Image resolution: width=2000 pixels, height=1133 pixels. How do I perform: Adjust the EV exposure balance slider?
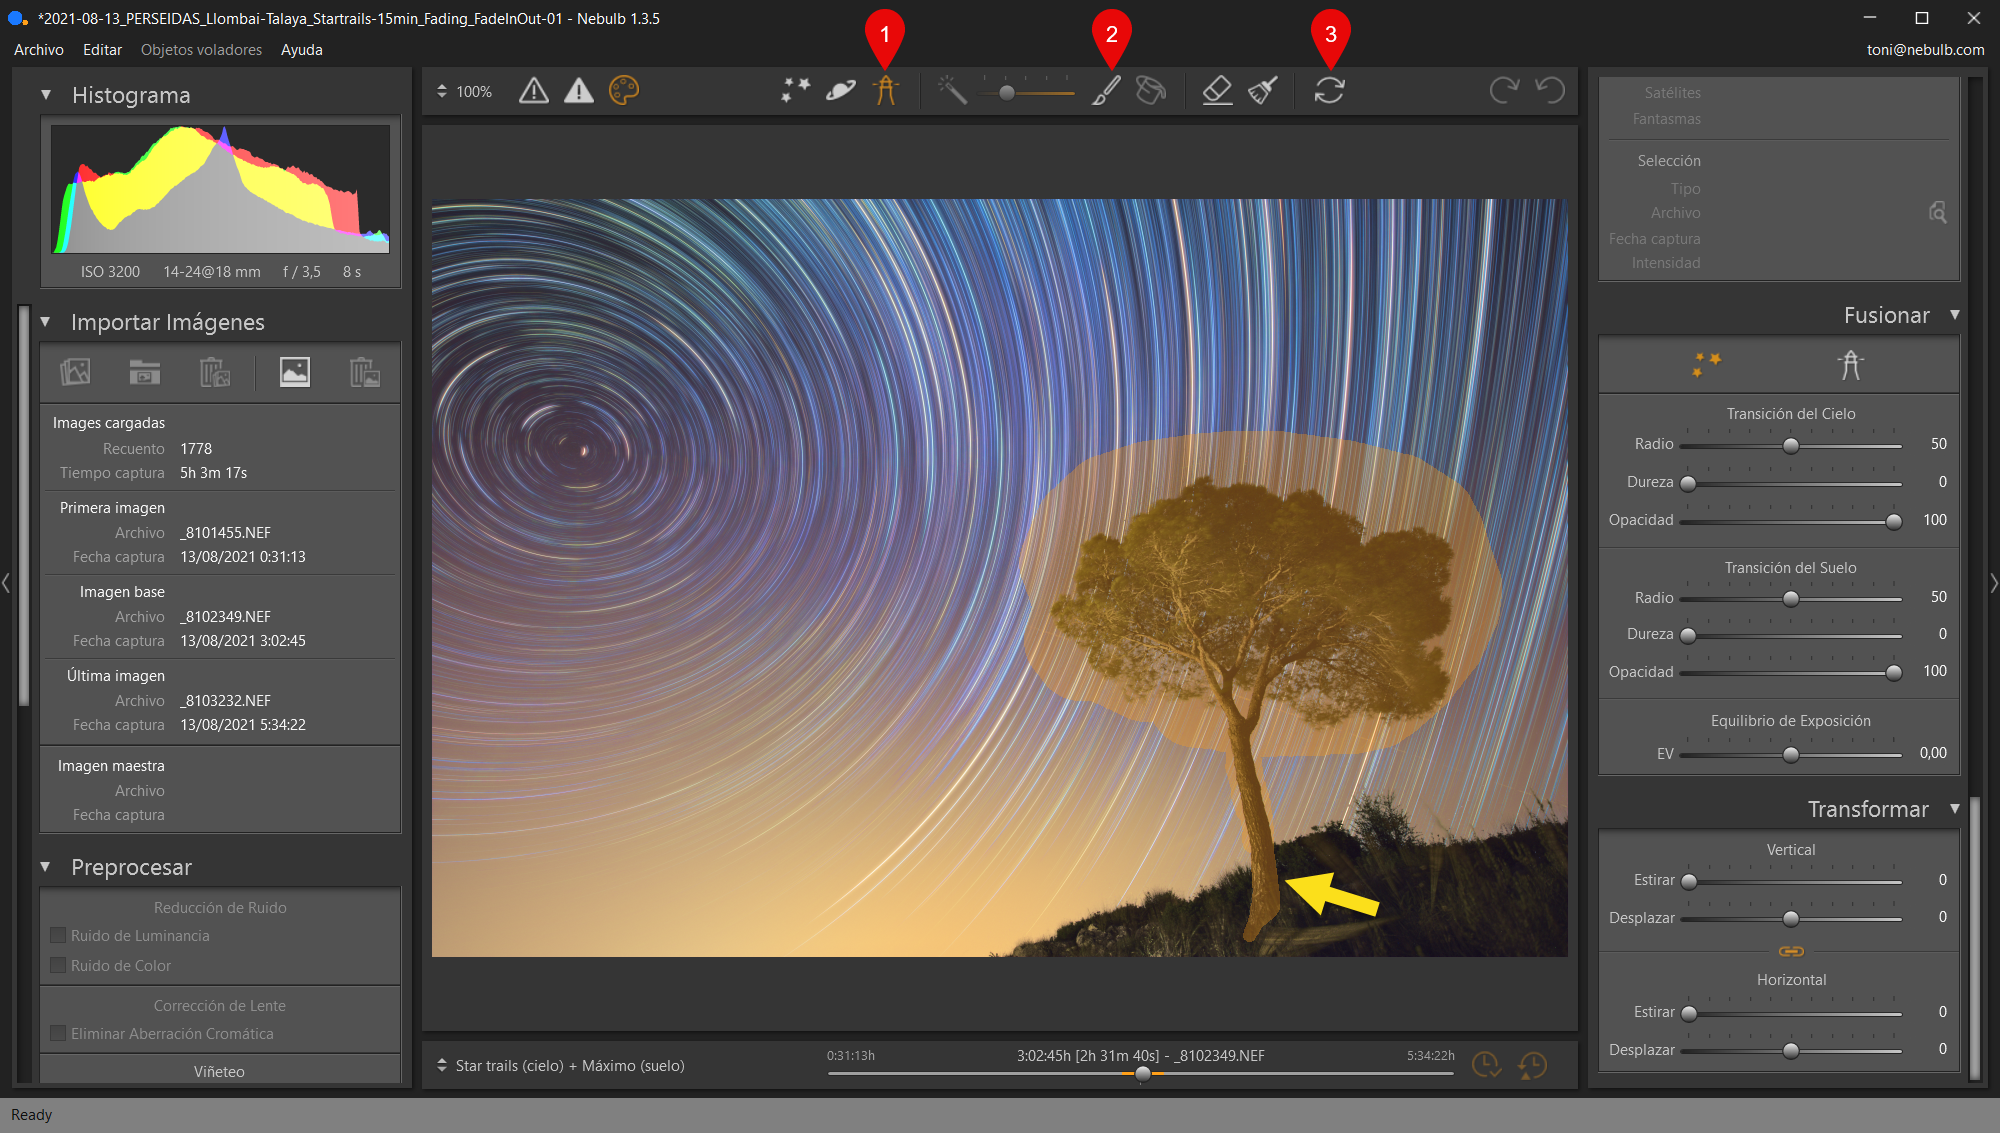tap(1790, 754)
